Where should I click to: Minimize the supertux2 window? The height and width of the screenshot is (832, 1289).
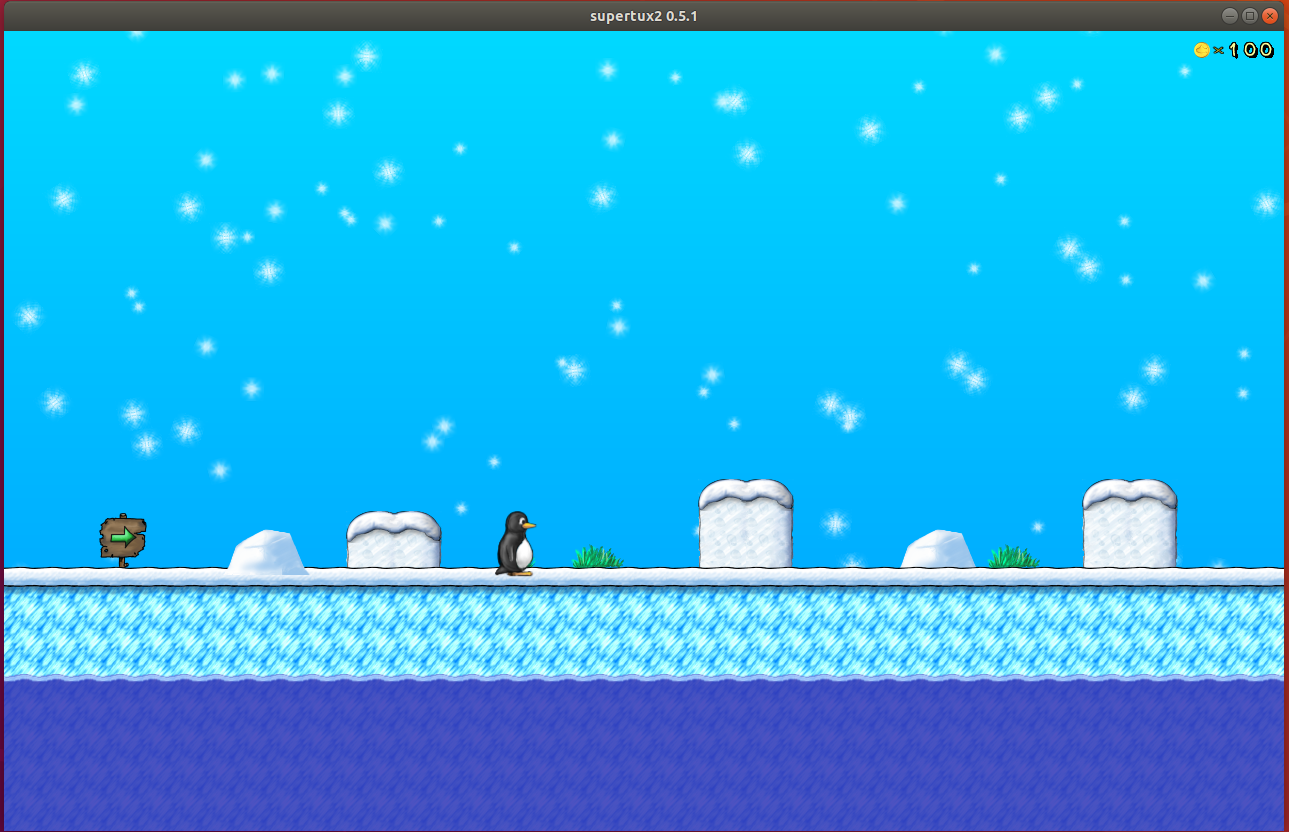click(1230, 16)
